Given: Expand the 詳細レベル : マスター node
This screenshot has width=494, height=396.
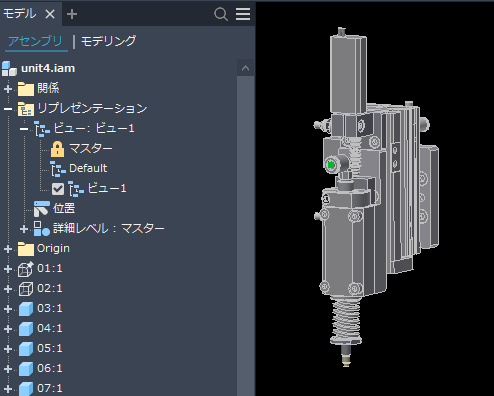Looking at the screenshot, I should (x=24, y=229).
